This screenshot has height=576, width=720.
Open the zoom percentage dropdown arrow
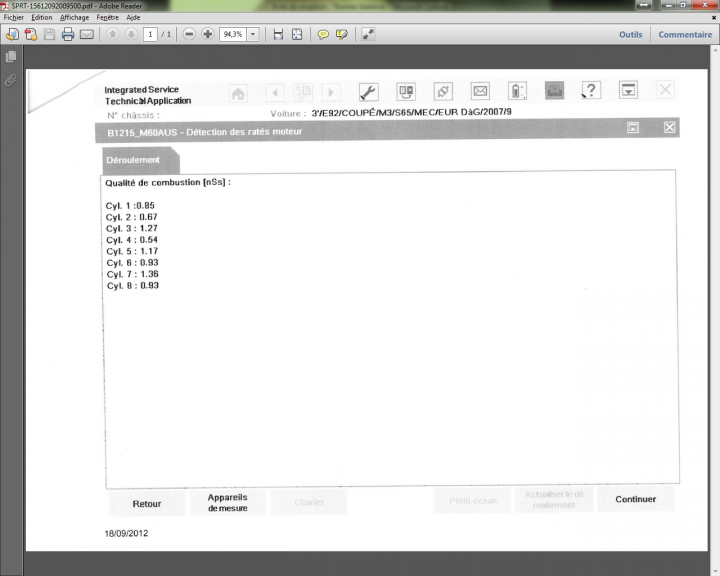pyautogui.click(x=253, y=34)
